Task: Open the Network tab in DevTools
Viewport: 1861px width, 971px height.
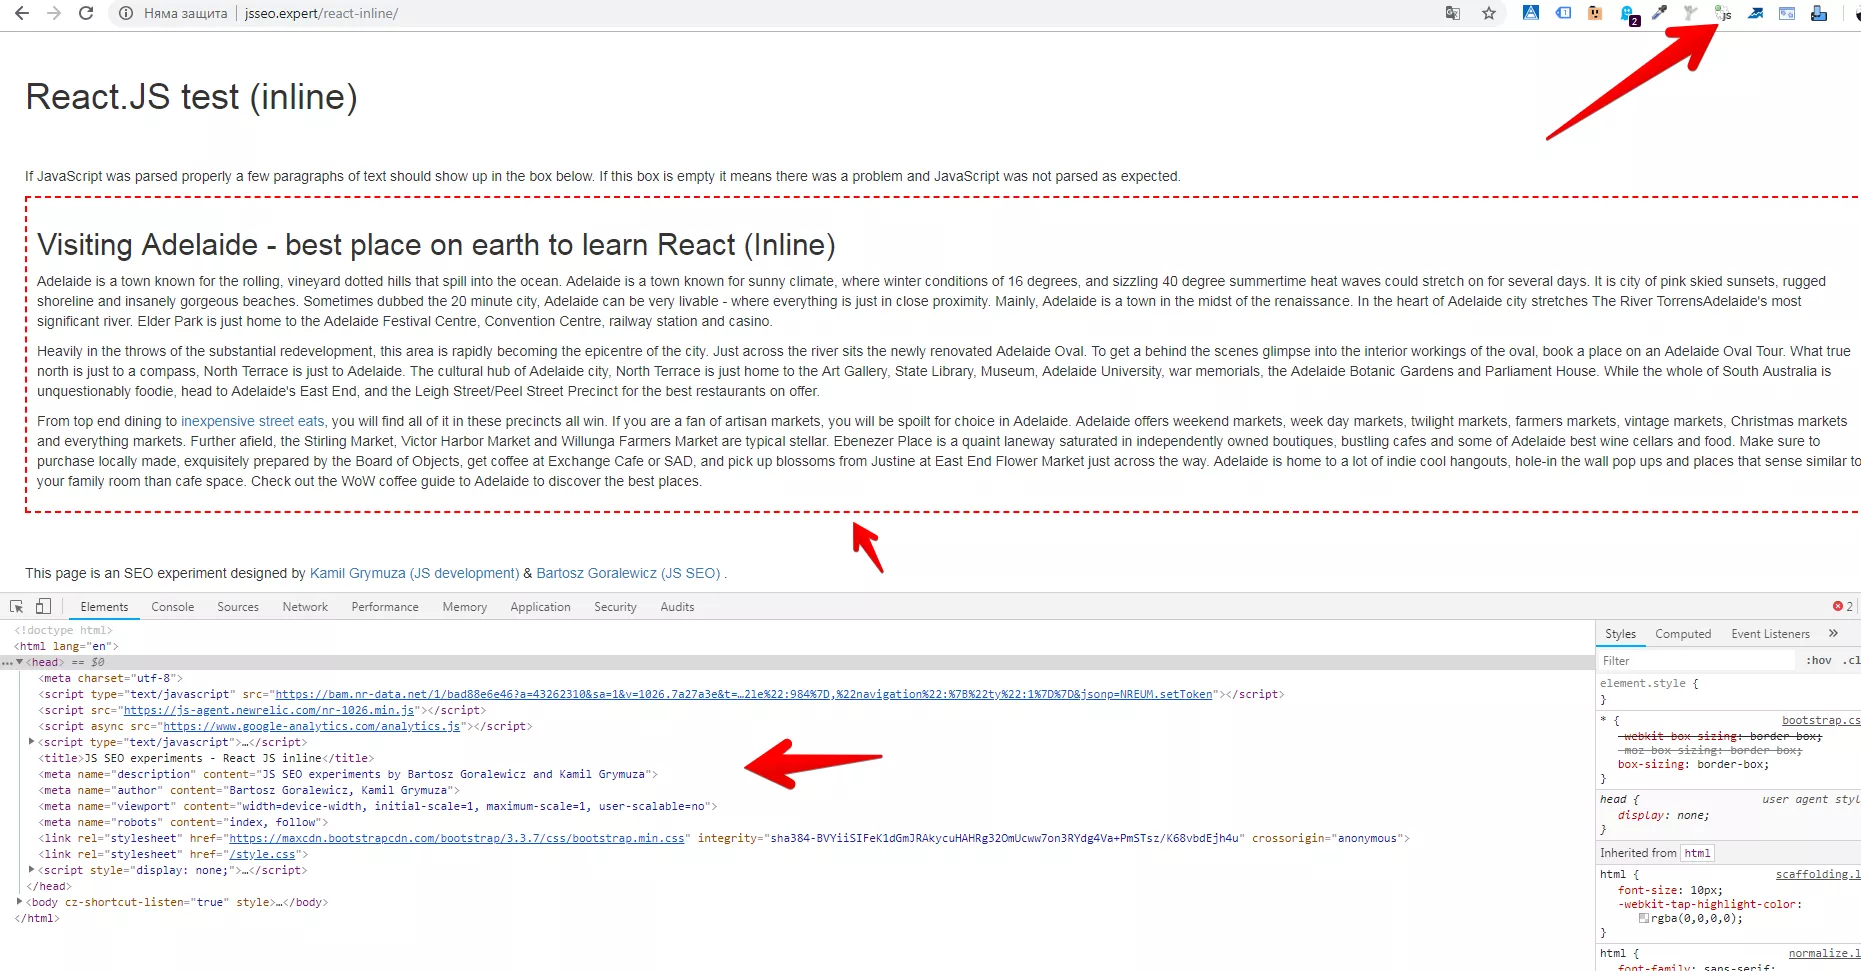Action: [305, 607]
